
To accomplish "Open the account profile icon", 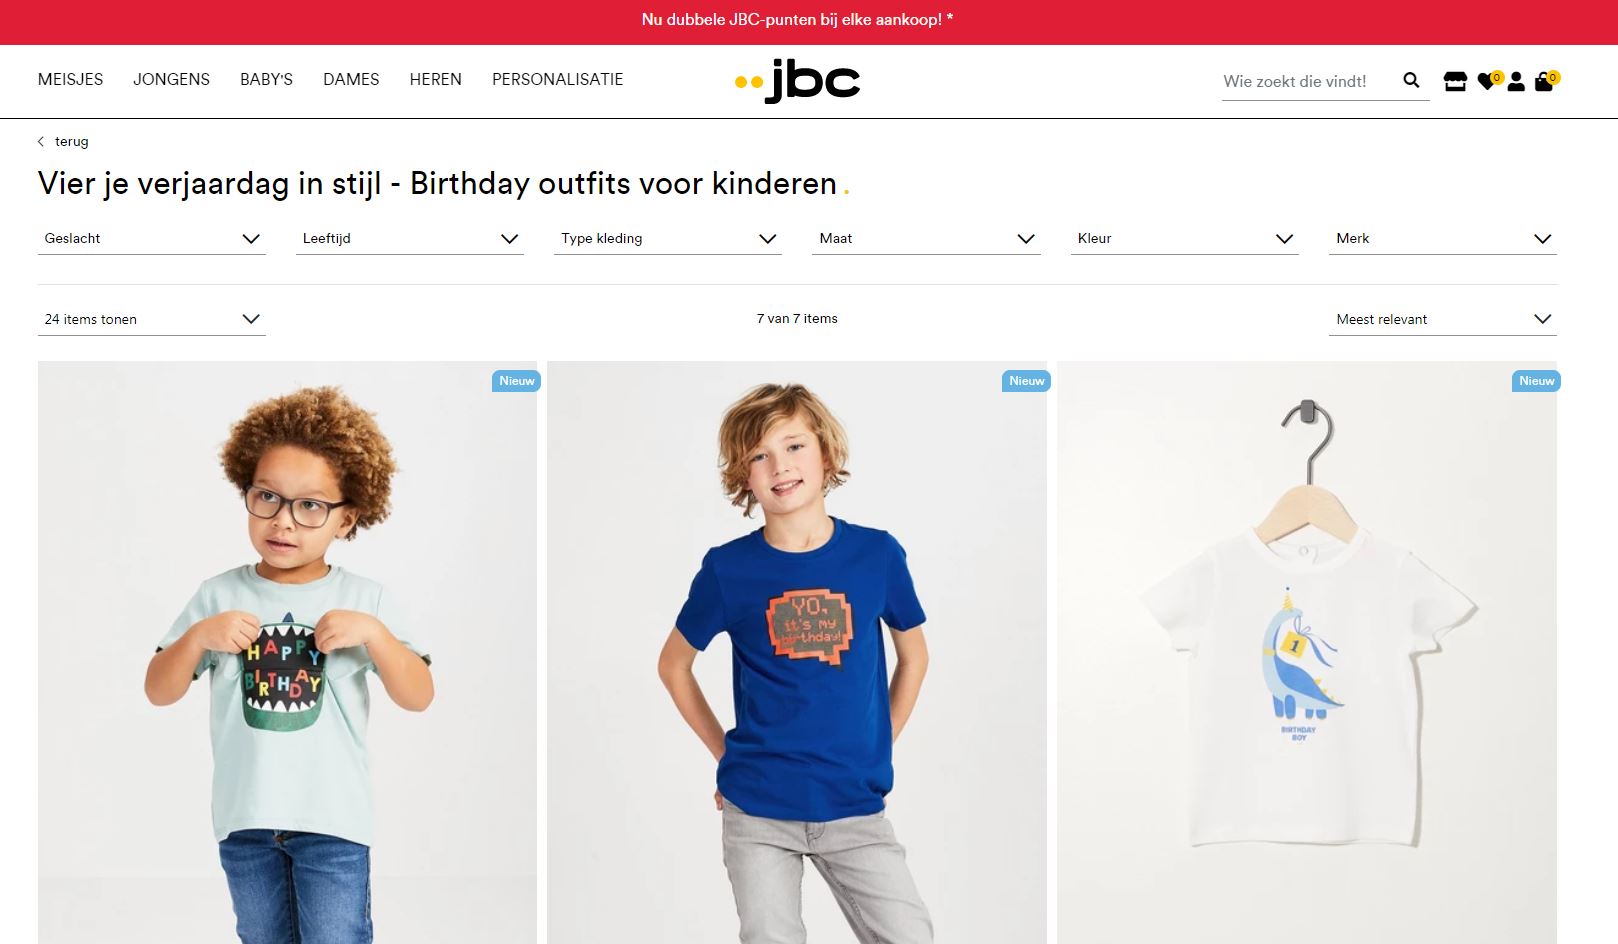I will (x=1516, y=81).
